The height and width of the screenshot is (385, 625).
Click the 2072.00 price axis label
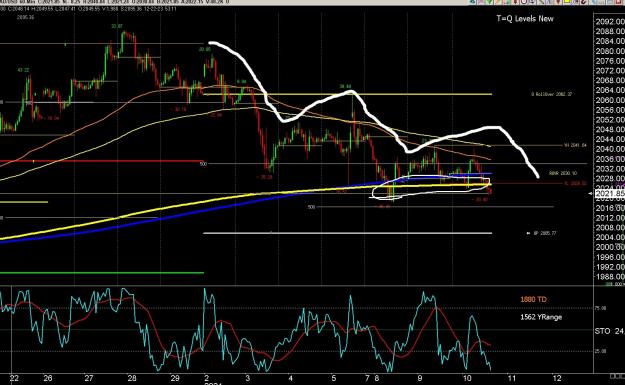610,71
